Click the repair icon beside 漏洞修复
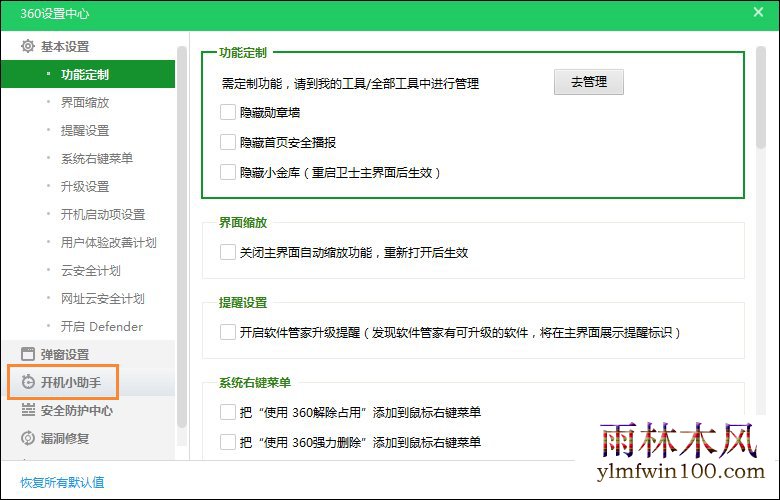The height and width of the screenshot is (500, 780). coord(28,438)
